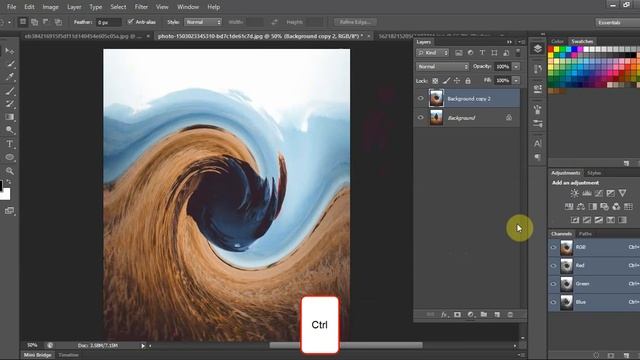Create a new group folder
The width and height of the screenshot is (640, 360).
(x=484, y=315)
